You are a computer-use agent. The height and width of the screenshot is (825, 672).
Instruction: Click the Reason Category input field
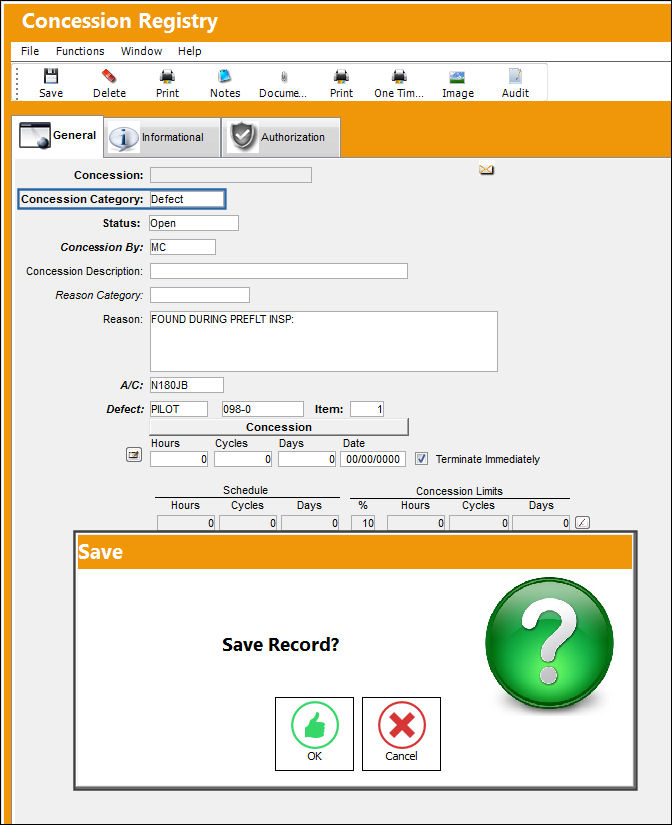click(200, 295)
